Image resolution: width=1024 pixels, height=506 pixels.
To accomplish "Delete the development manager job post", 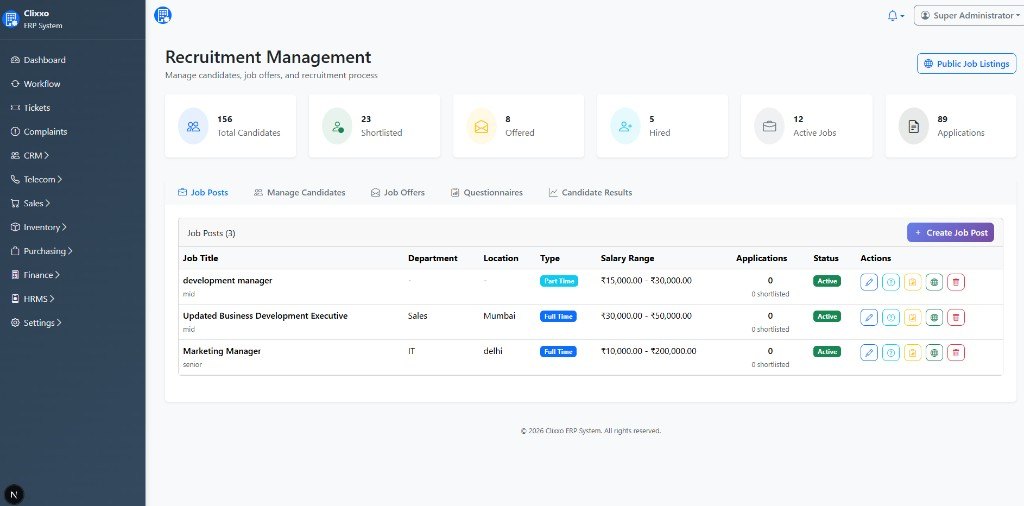I will 956,282.
